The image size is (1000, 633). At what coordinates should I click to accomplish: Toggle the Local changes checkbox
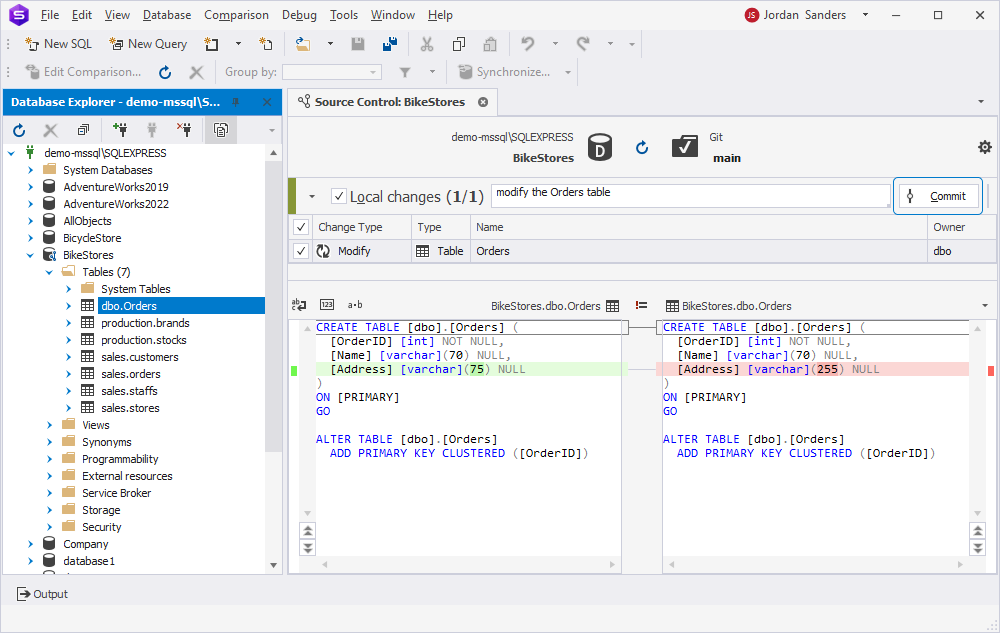339,196
